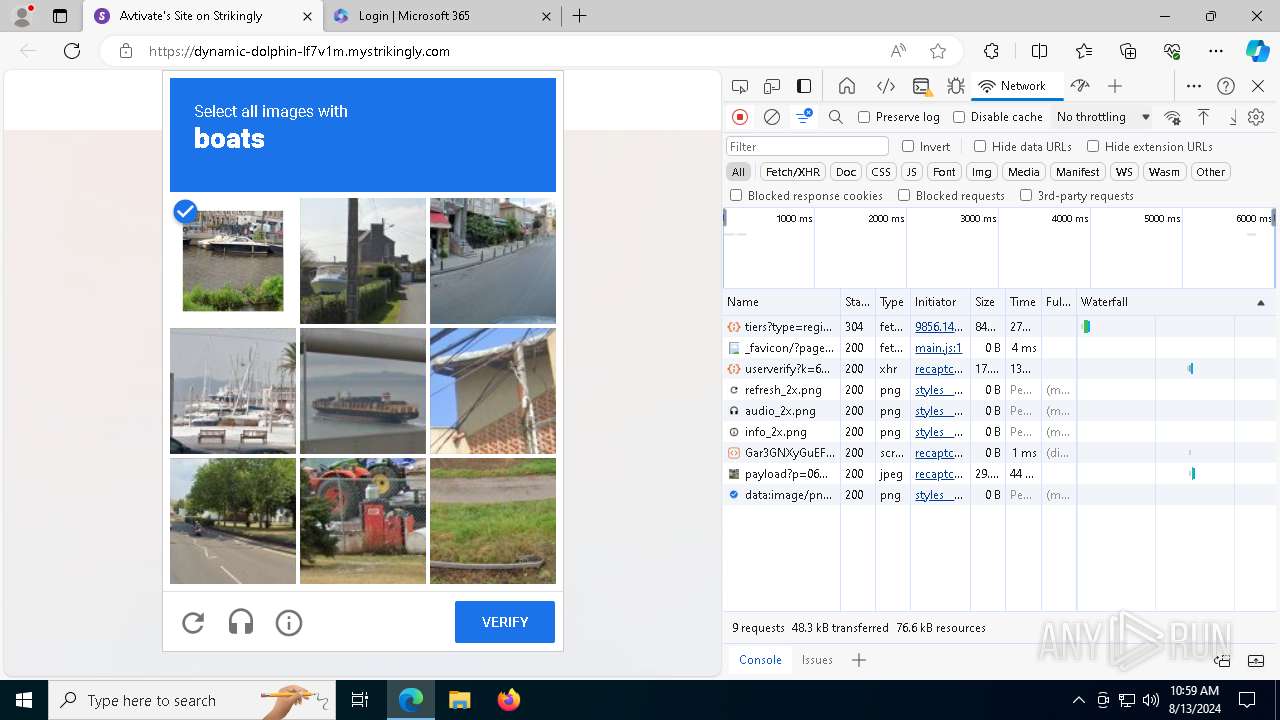Open the Elements panel code icon

tap(885, 86)
